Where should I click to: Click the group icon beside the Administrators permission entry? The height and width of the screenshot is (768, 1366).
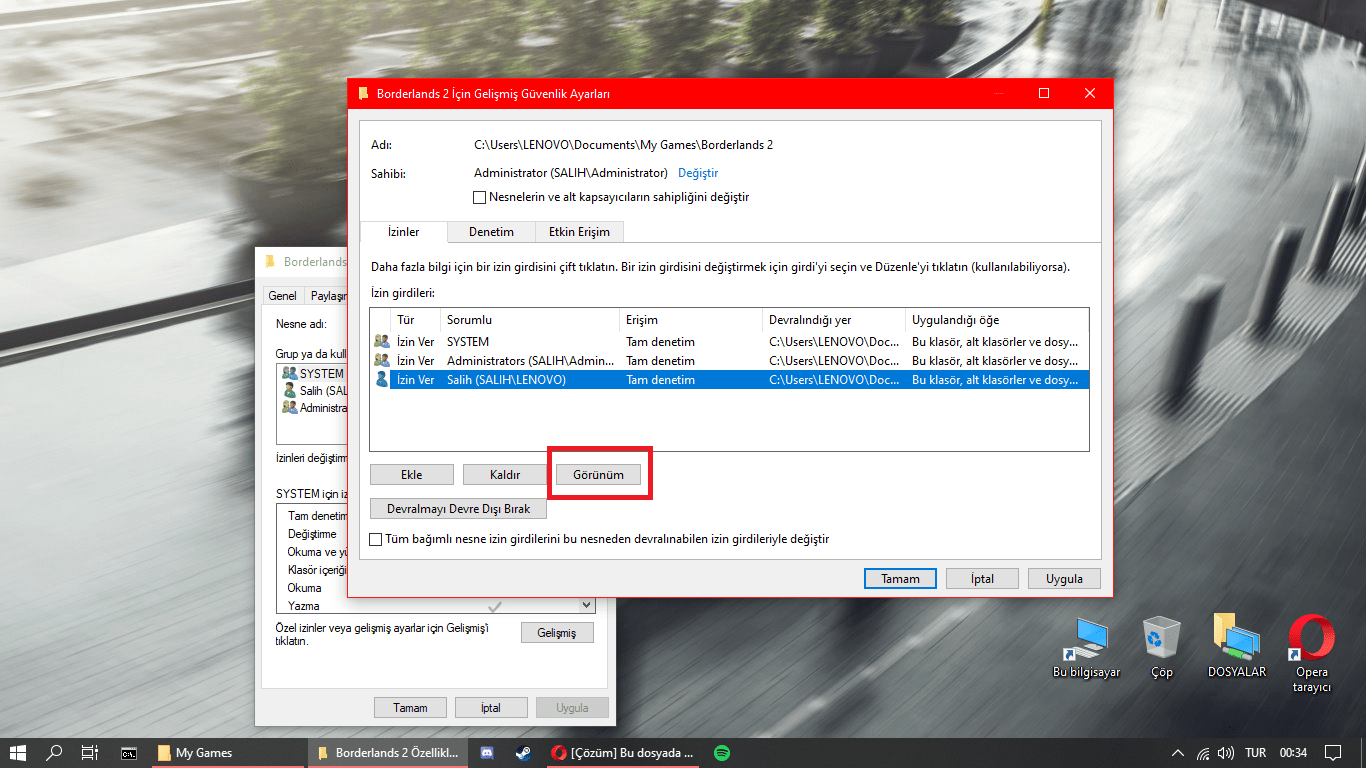coord(381,361)
